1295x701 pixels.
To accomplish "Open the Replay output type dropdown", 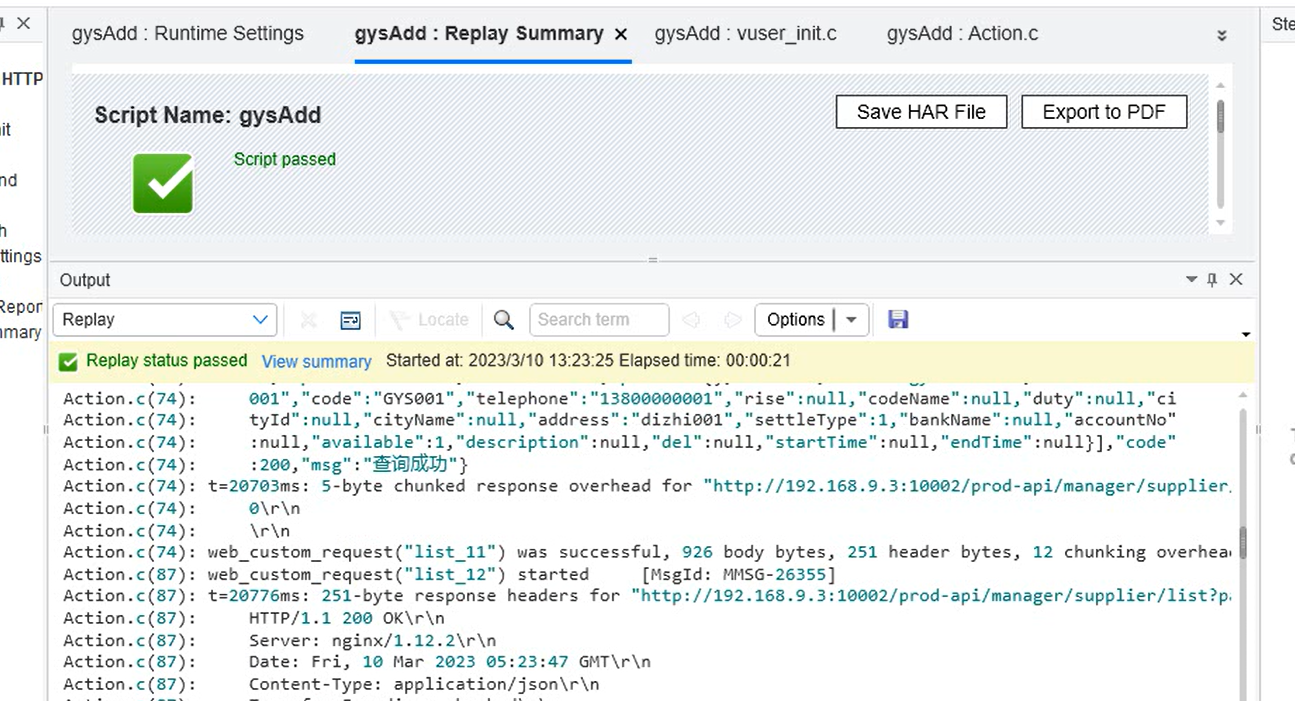I will coord(164,320).
